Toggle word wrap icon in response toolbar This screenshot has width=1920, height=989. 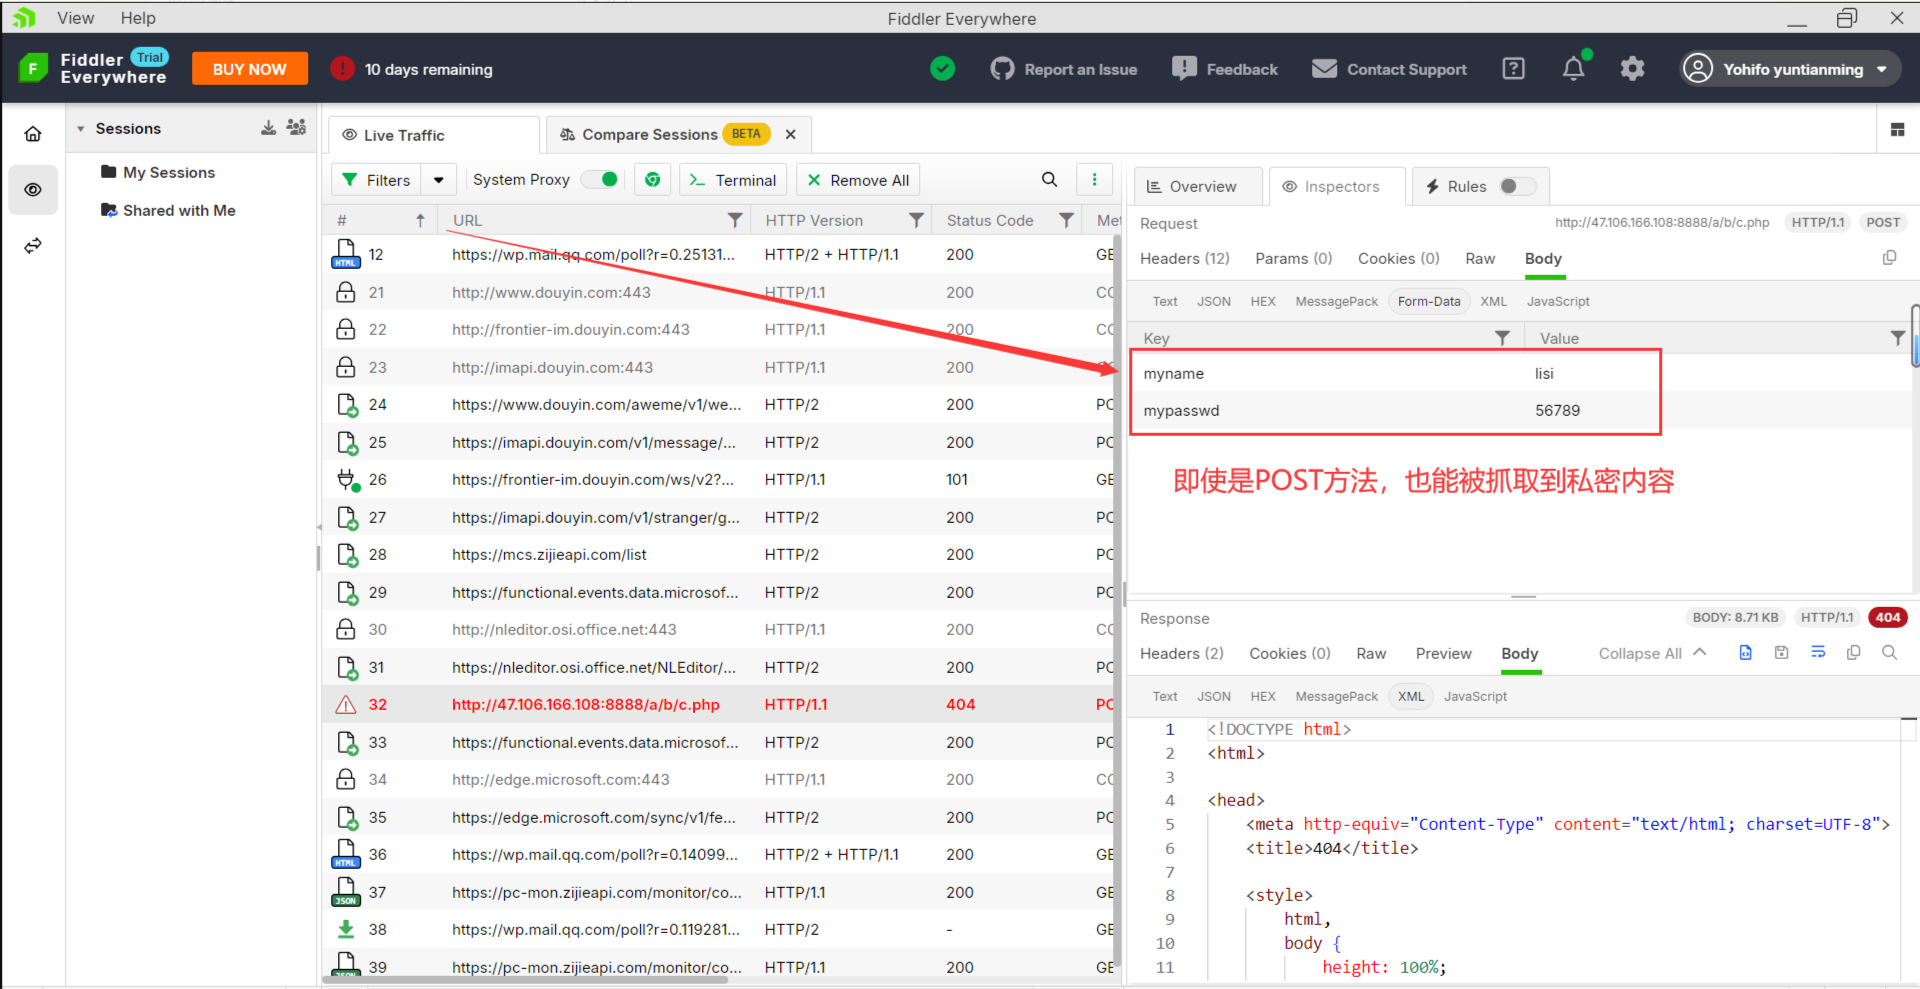point(1818,653)
